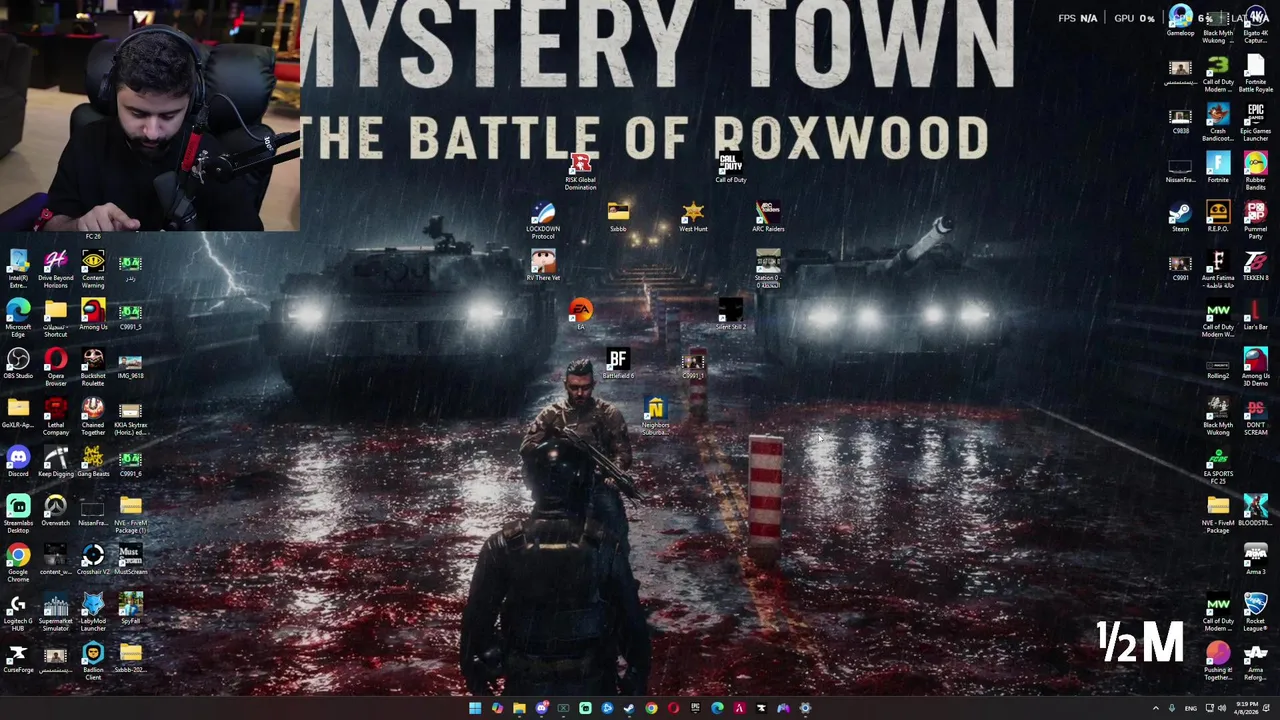
Task: Open the Windows Start menu
Action: [x=475, y=708]
